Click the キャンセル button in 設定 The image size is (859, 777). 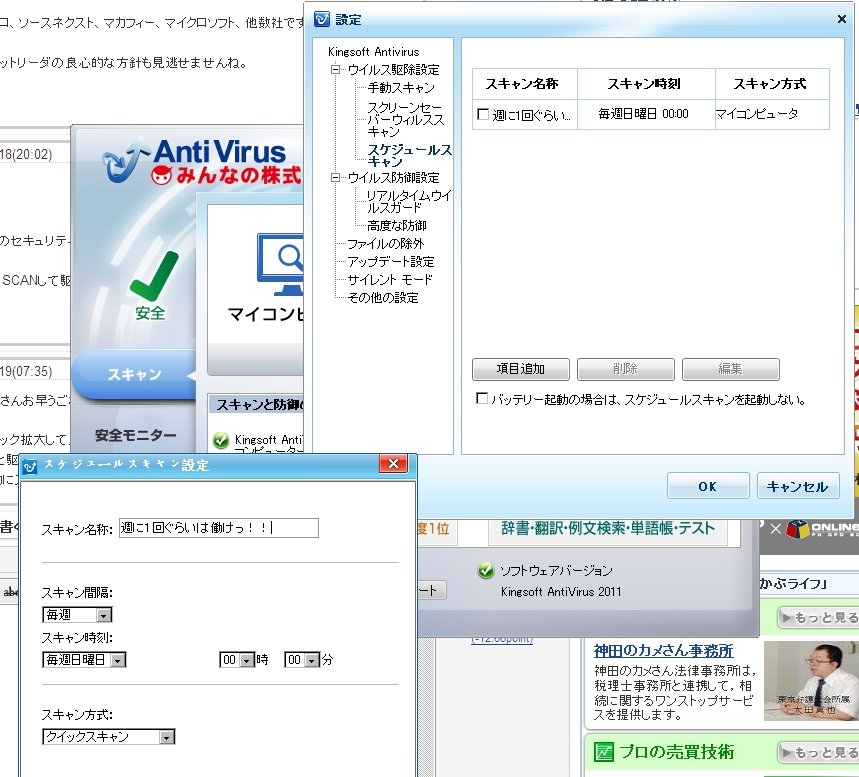coord(798,486)
